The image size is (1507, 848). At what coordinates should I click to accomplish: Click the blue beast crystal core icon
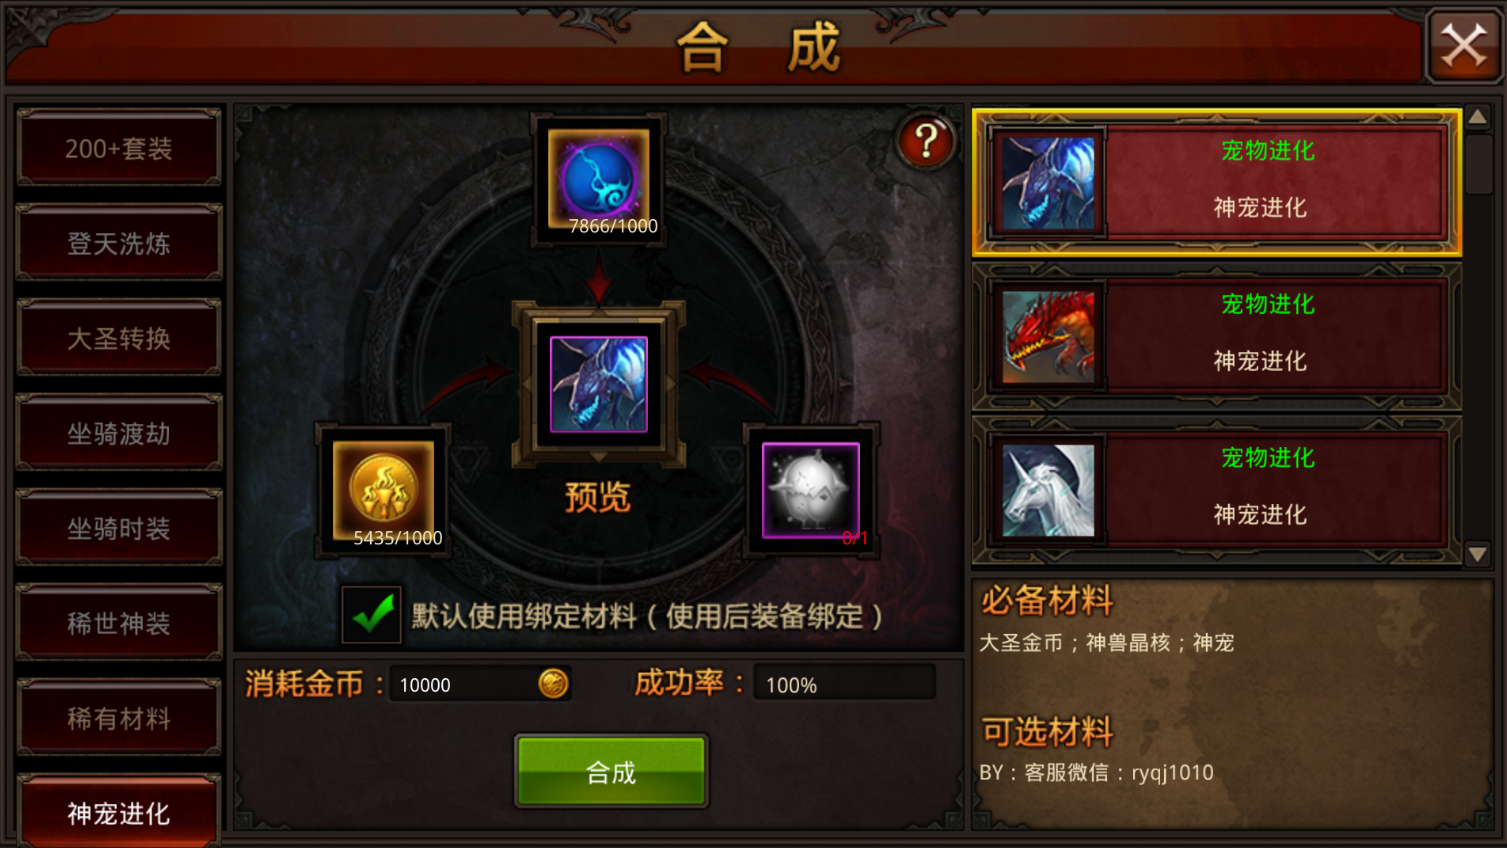coord(599,180)
